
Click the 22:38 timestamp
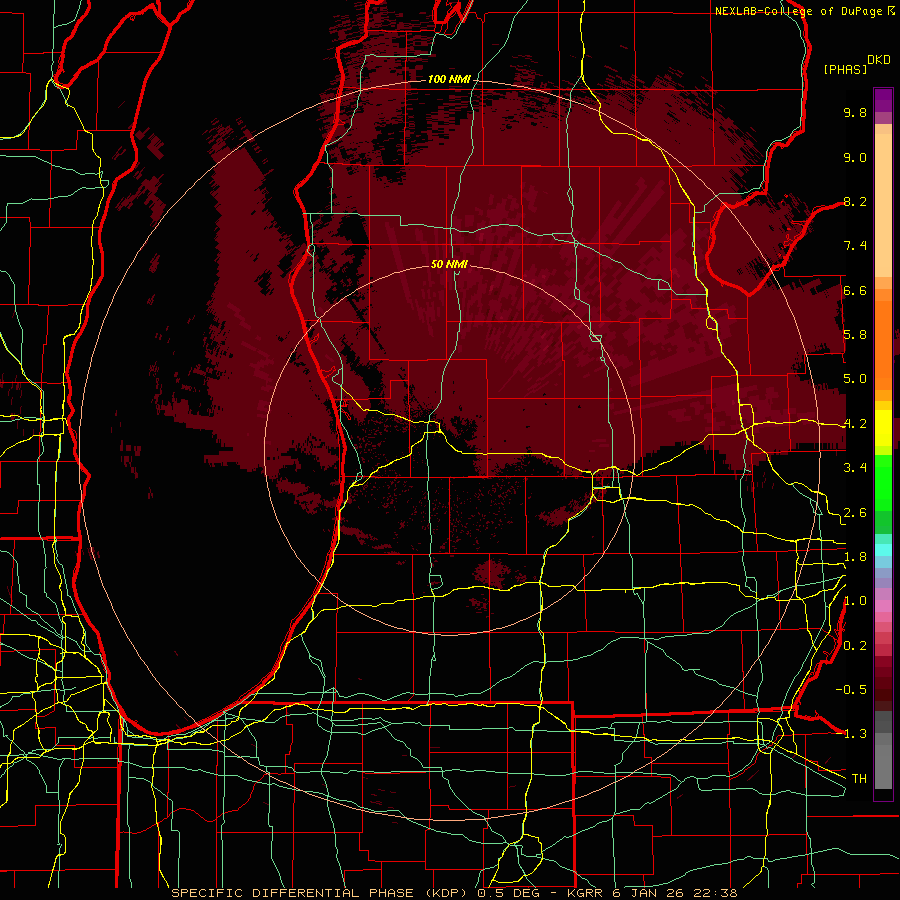[x=715, y=893]
